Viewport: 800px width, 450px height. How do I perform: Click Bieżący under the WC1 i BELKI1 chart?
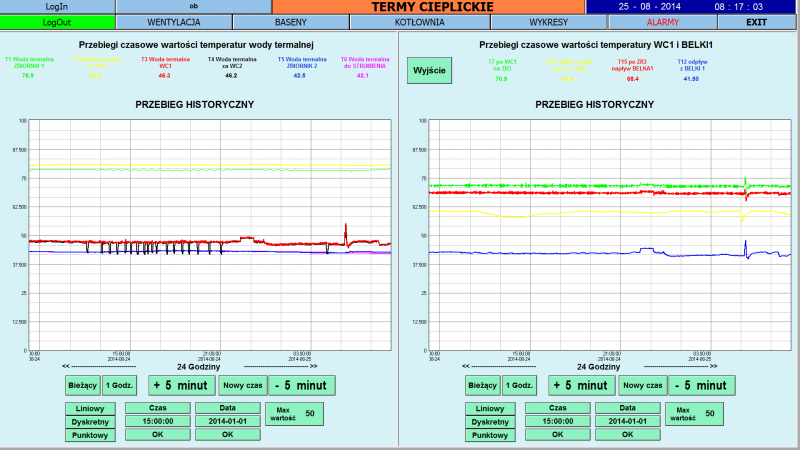(483, 385)
